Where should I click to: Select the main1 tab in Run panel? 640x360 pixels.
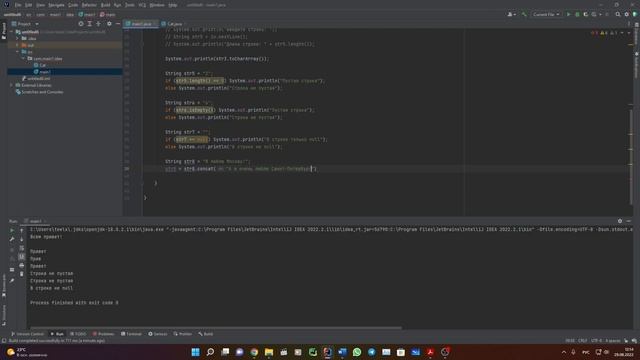(x=35, y=221)
